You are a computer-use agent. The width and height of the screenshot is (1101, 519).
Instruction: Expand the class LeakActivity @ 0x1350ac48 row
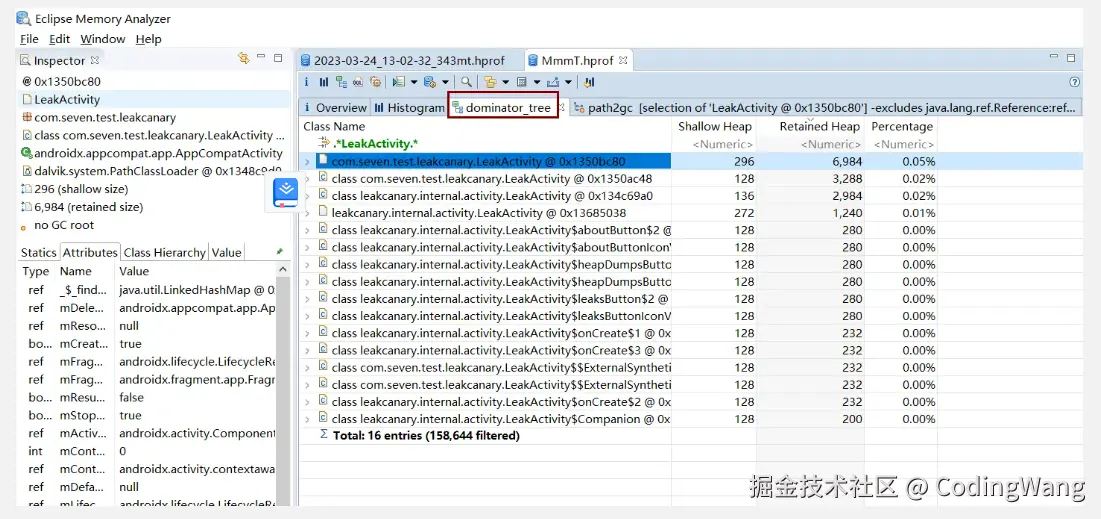coord(307,178)
